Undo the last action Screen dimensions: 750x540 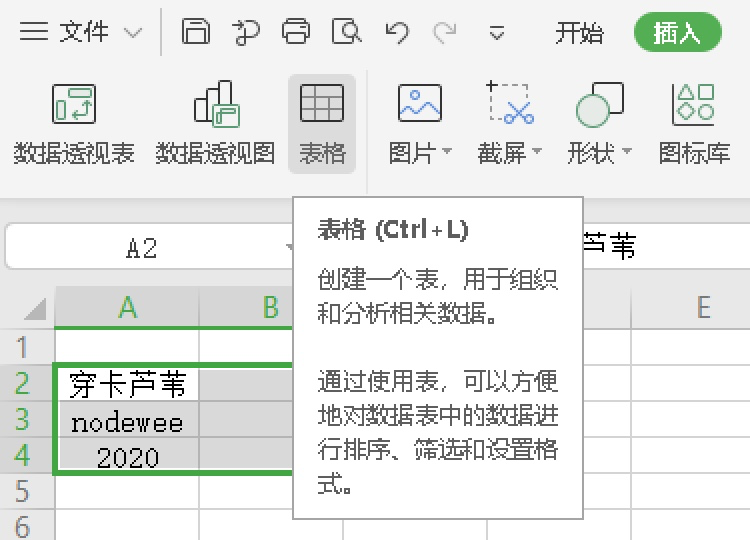coord(397,32)
